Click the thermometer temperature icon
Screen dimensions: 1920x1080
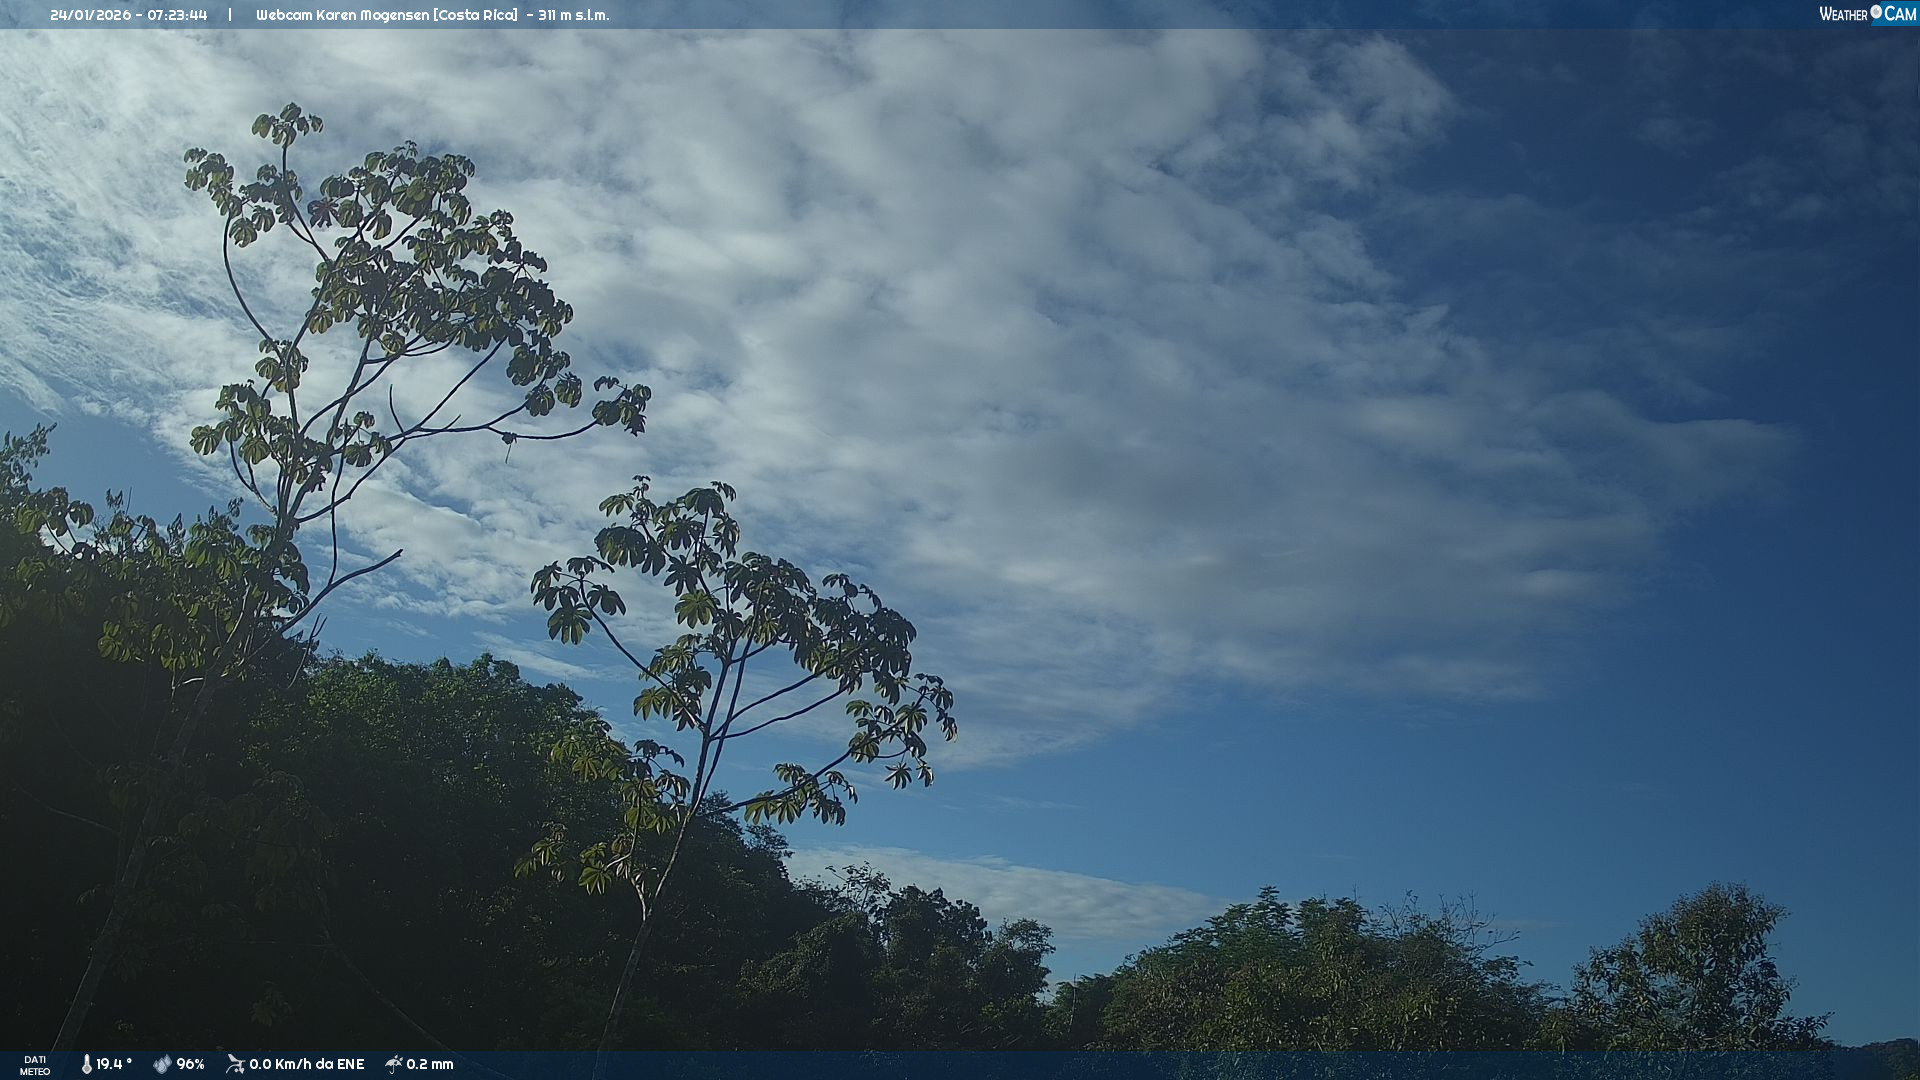[87, 1064]
